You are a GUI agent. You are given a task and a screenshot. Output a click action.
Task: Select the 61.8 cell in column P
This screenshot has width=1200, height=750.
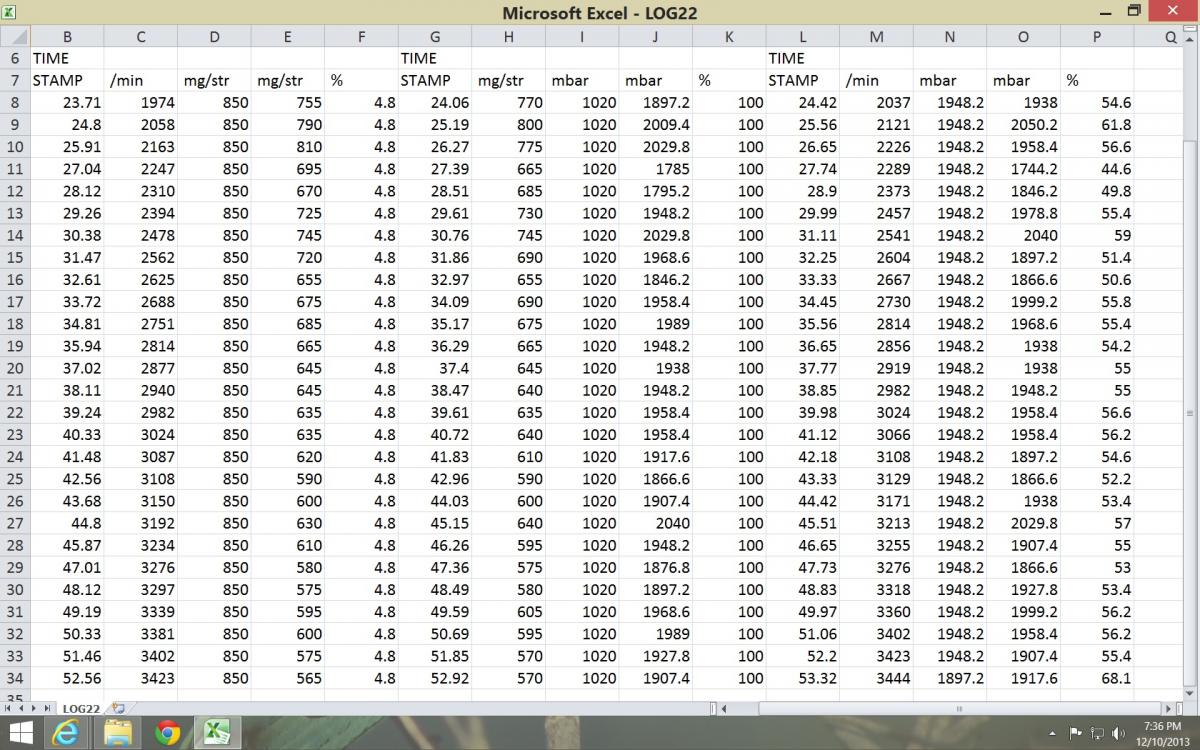1097,125
